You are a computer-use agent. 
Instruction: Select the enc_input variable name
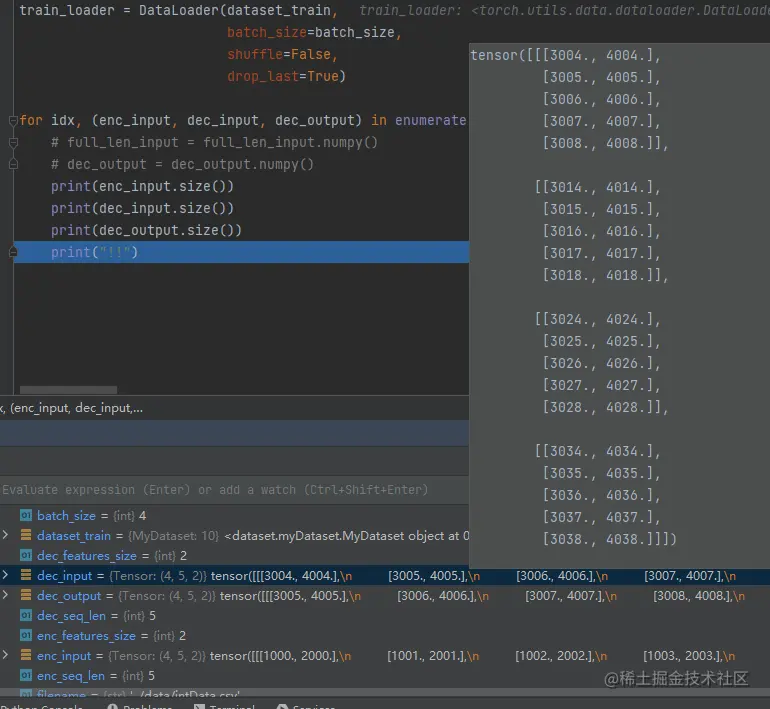pos(64,656)
